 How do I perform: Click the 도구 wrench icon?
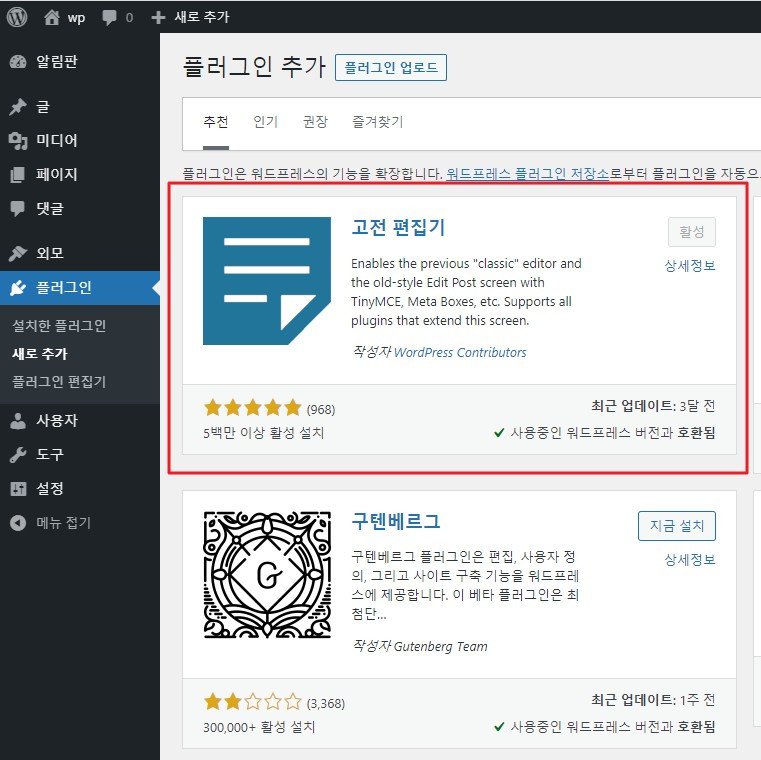click(18, 454)
